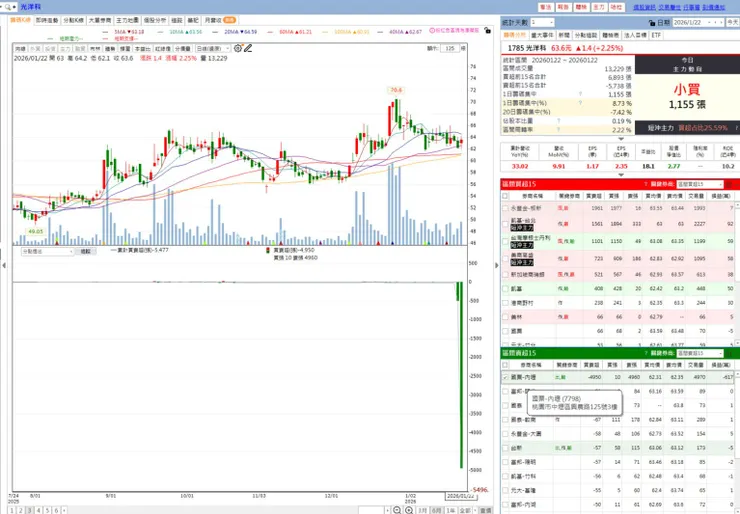Click the search magnifier icon at top left
The image size is (740, 514).
point(8,7)
